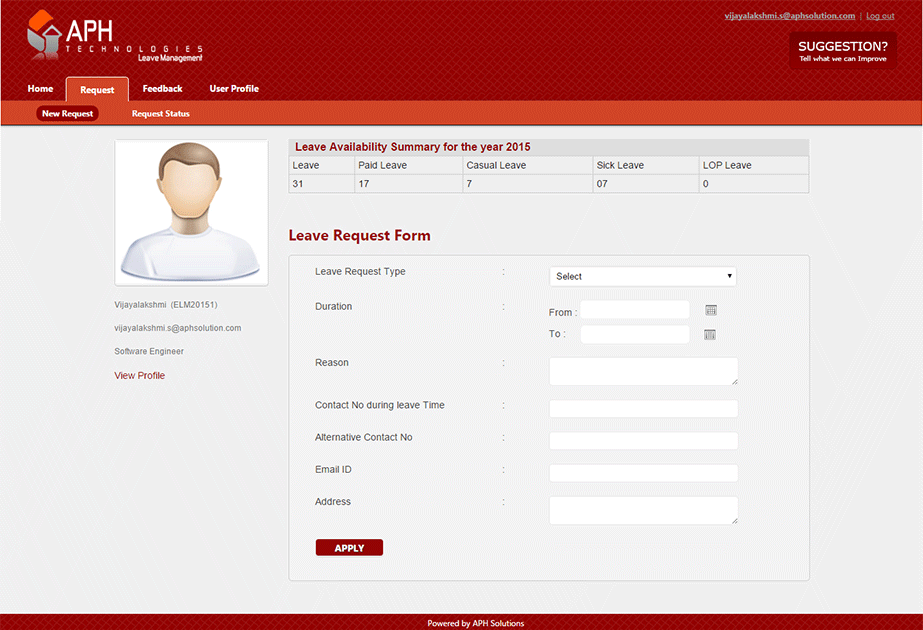Open the User Profile tab
The image size is (923, 630).
click(234, 89)
